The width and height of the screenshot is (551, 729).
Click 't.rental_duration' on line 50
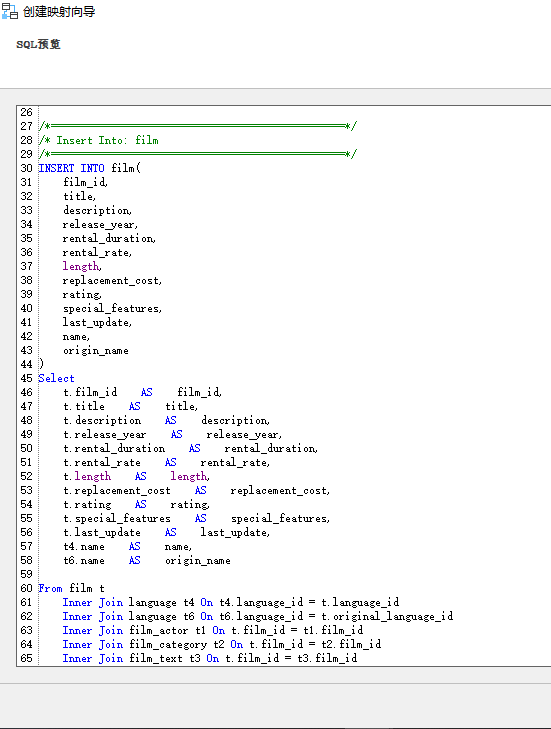pyautogui.click(x=114, y=448)
